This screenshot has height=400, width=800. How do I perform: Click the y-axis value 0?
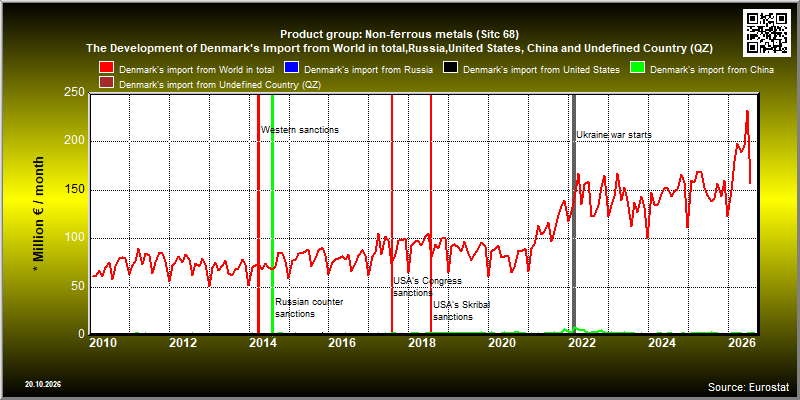(x=82, y=334)
